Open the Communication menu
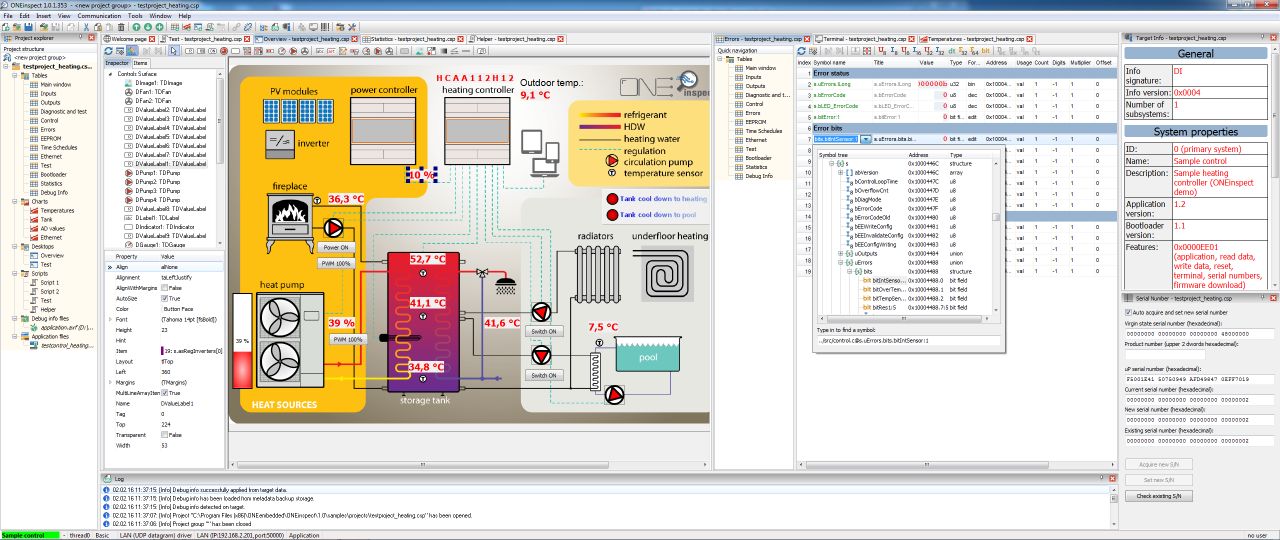Screen dimensions: 1280x540 click(99, 16)
